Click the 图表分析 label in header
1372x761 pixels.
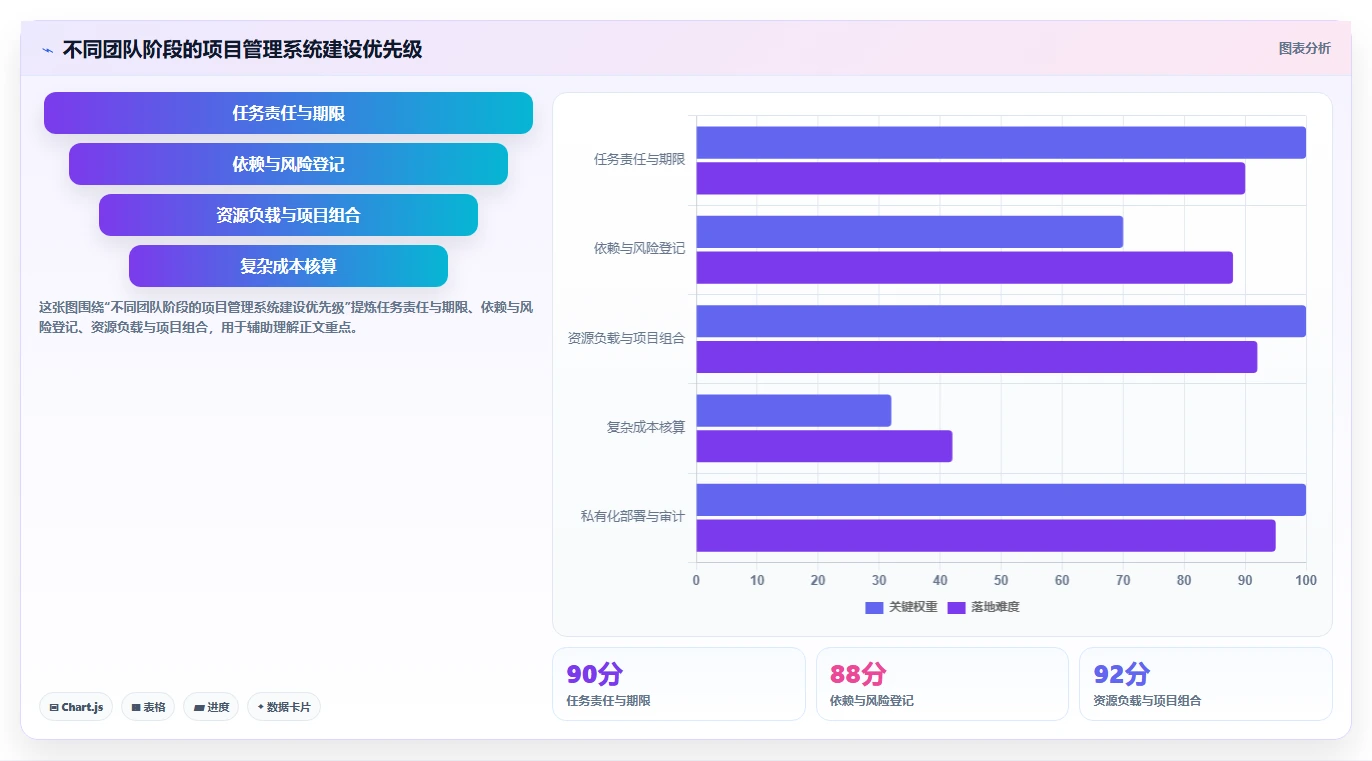[1304, 48]
